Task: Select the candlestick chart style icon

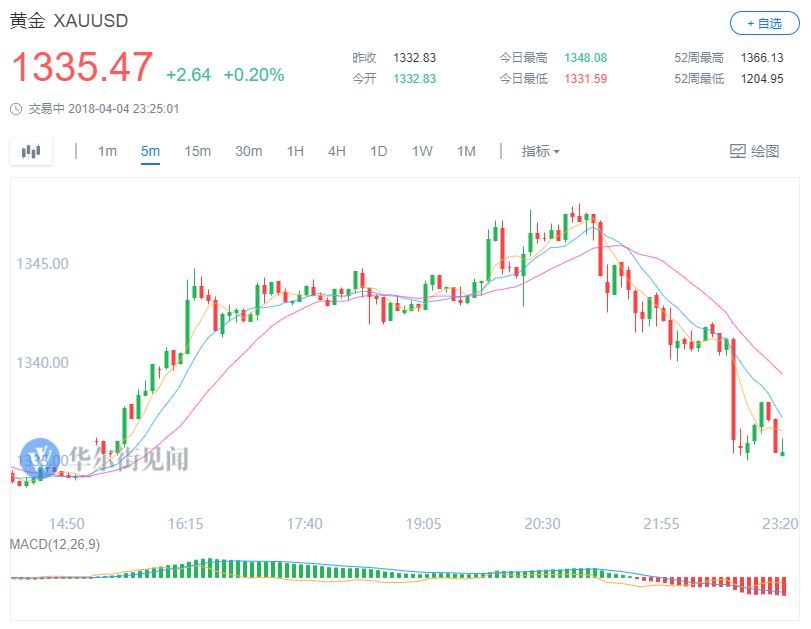Action: click(x=32, y=150)
